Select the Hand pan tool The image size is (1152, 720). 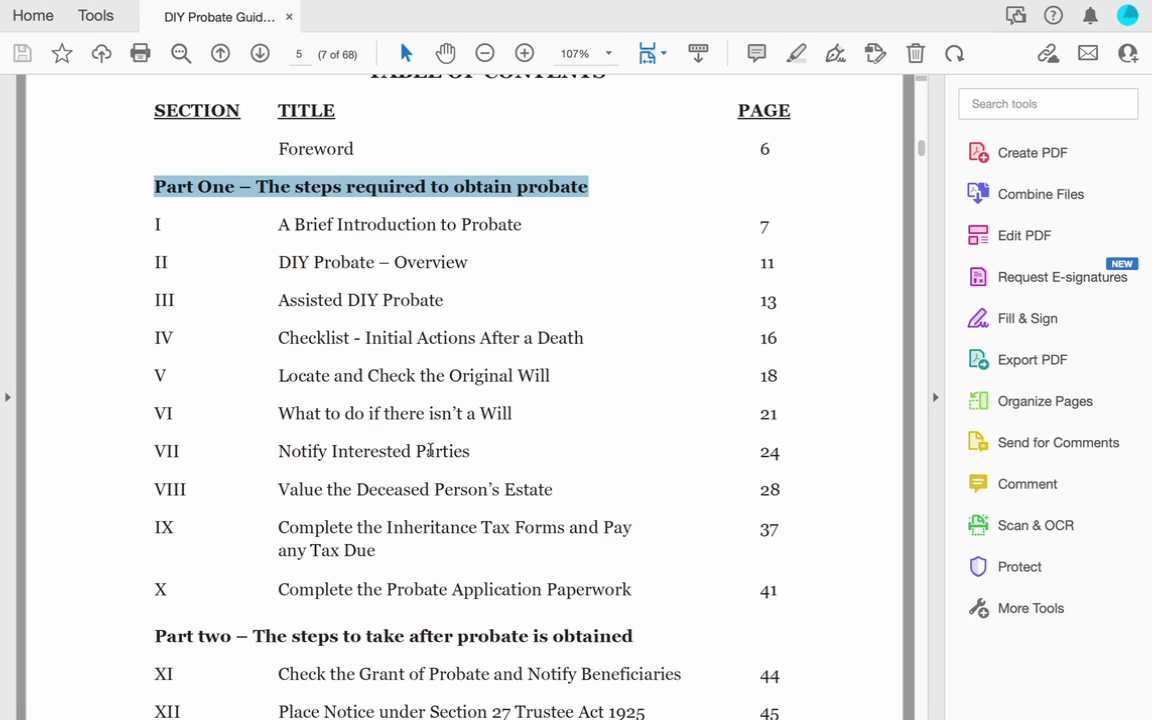[x=445, y=54]
